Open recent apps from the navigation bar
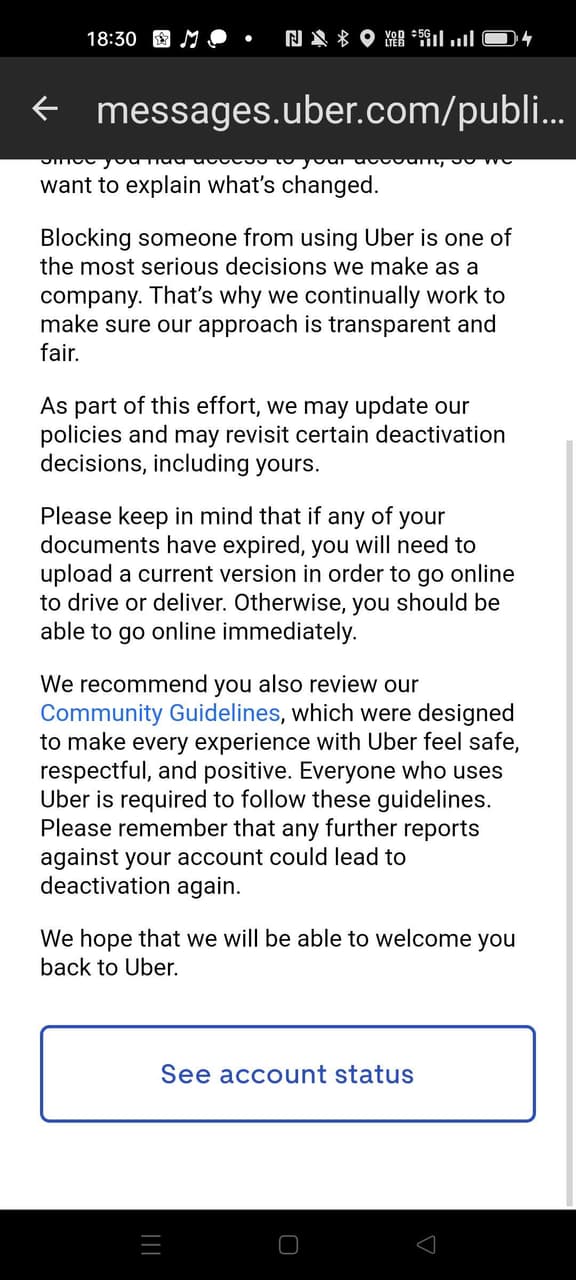 pos(150,1244)
